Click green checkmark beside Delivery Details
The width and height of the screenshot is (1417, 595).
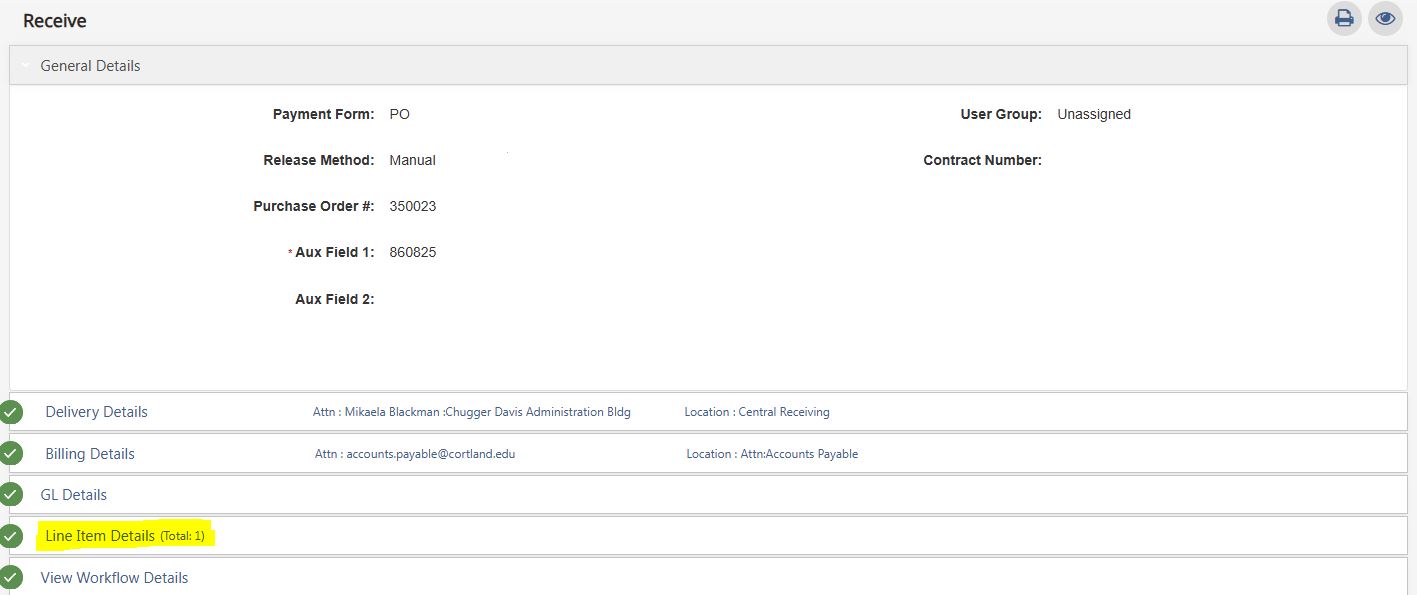[11, 412]
